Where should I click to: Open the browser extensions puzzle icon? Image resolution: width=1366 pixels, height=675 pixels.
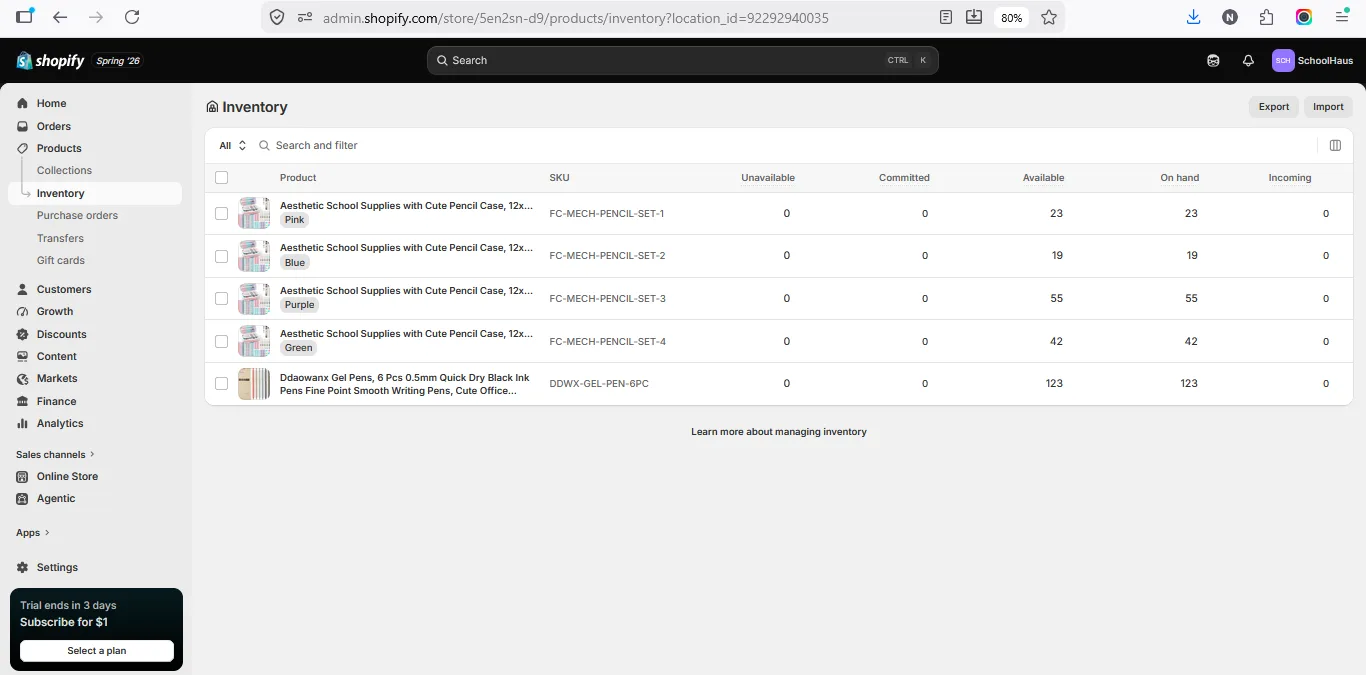point(1267,17)
